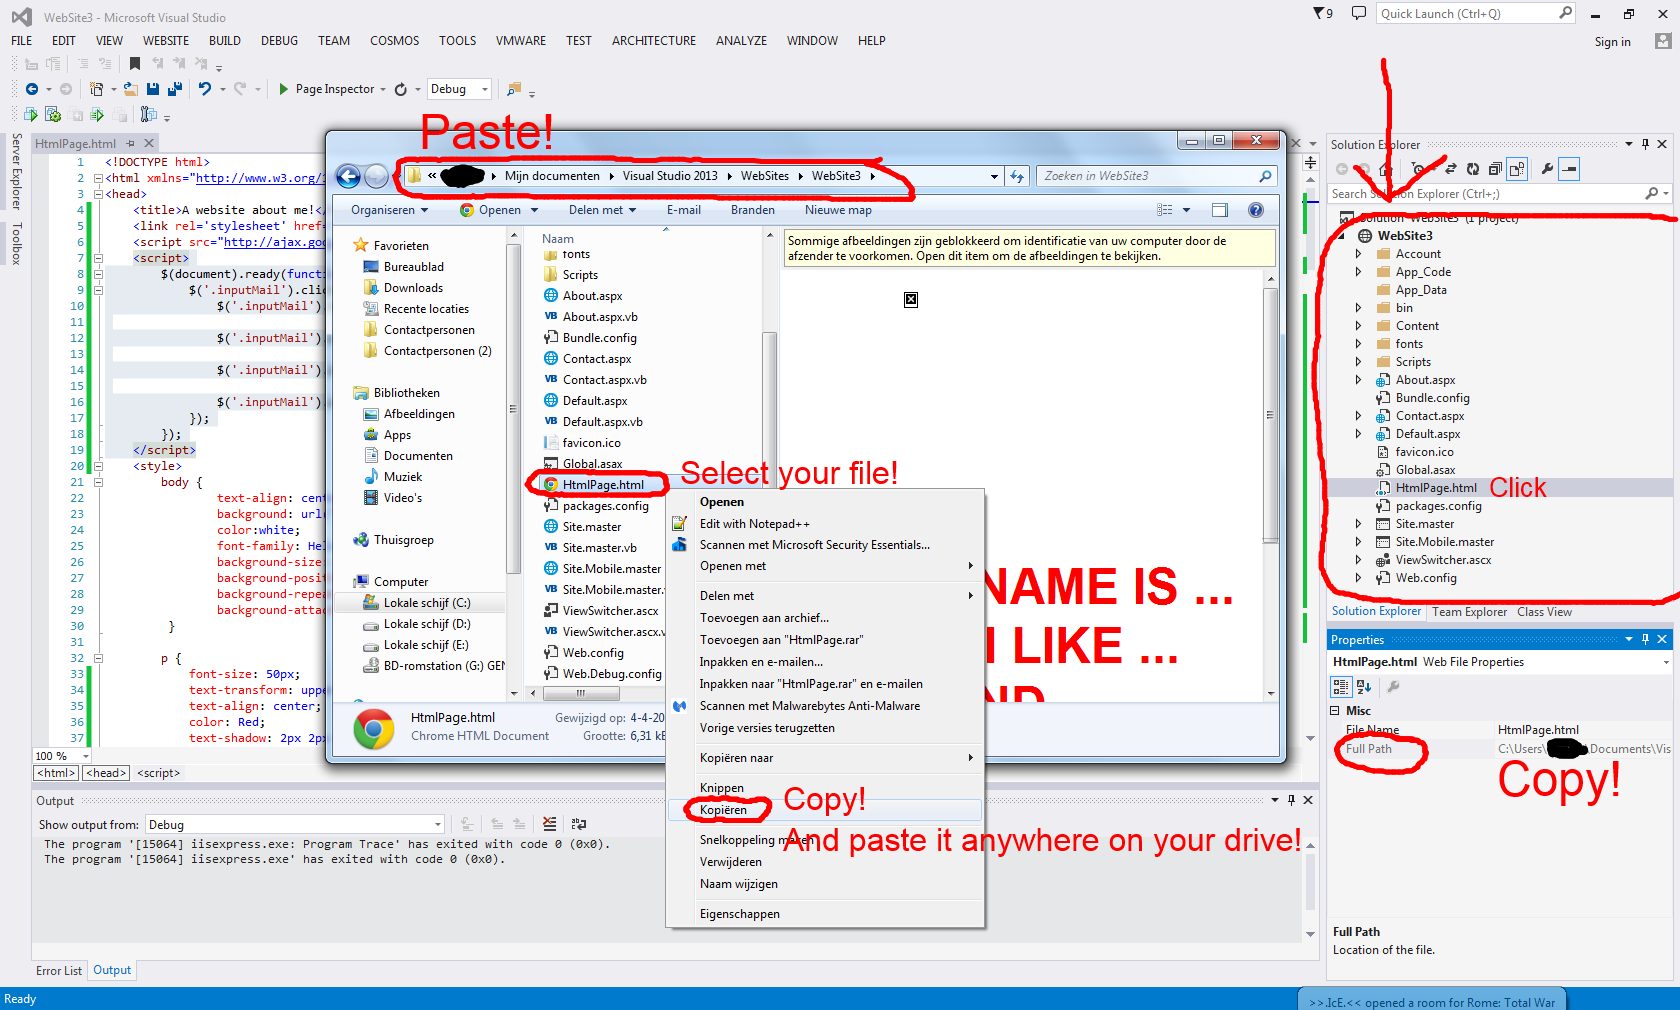Click the New Project toolbar icon
This screenshot has height=1010, width=1680.
96,89
